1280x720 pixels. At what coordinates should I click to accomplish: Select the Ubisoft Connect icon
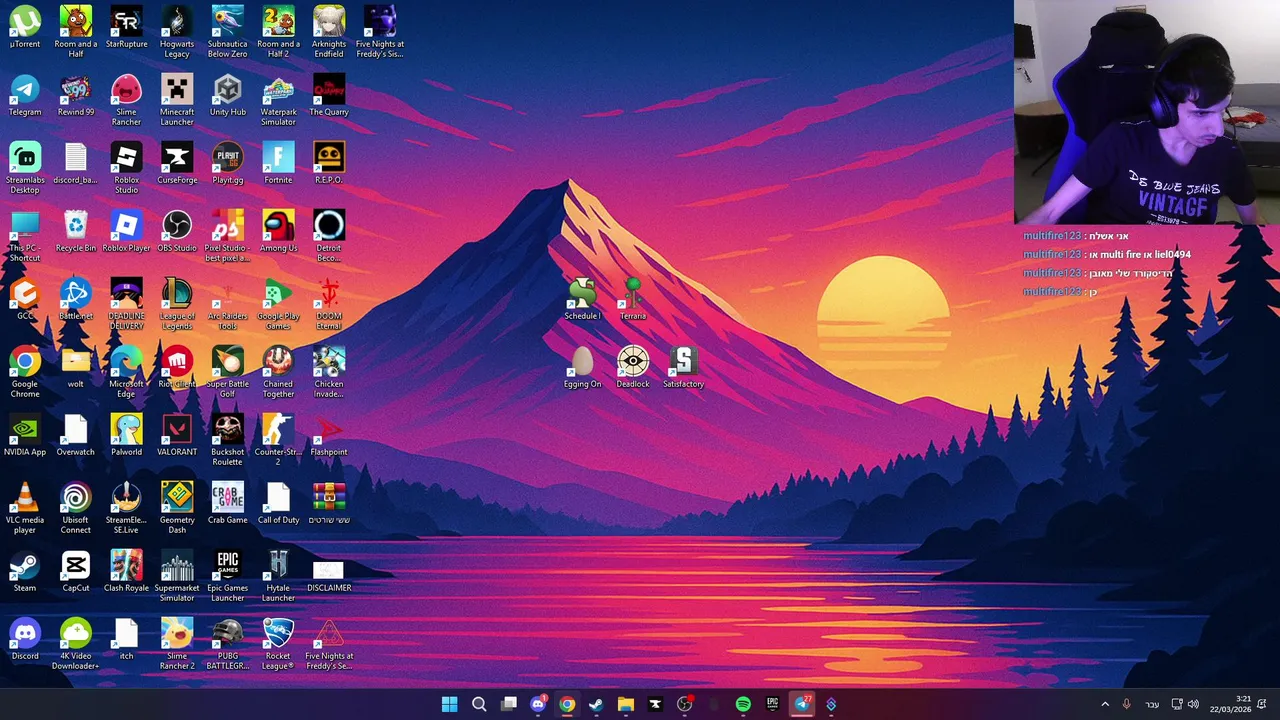tap(76, 508)
